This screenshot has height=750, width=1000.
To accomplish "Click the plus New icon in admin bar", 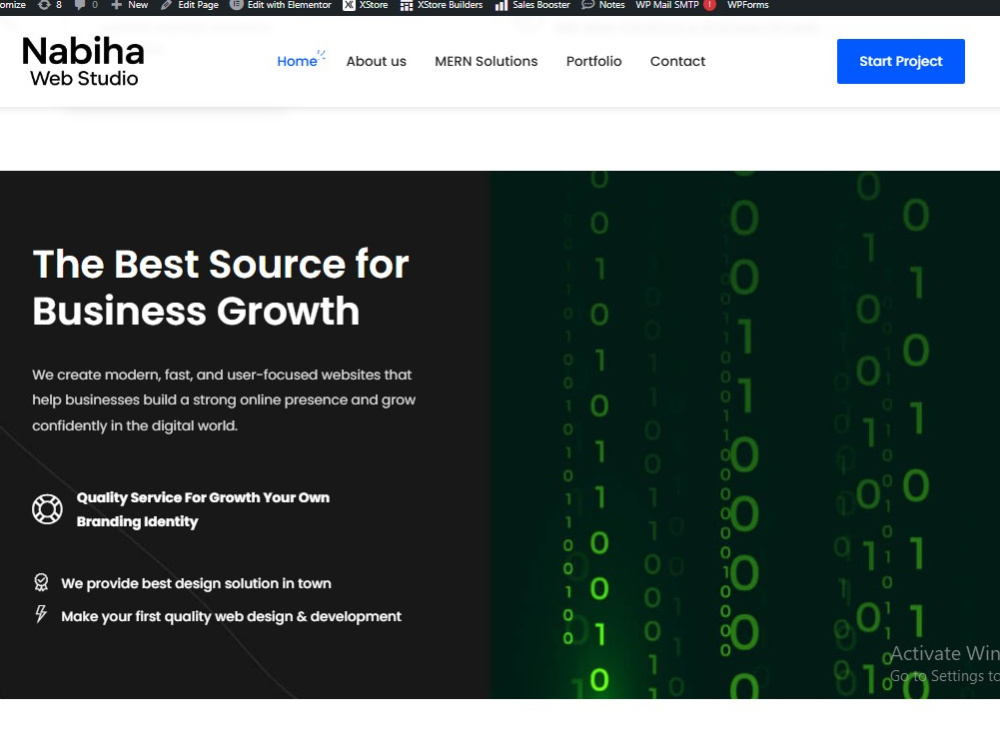I will click(116, 5).
